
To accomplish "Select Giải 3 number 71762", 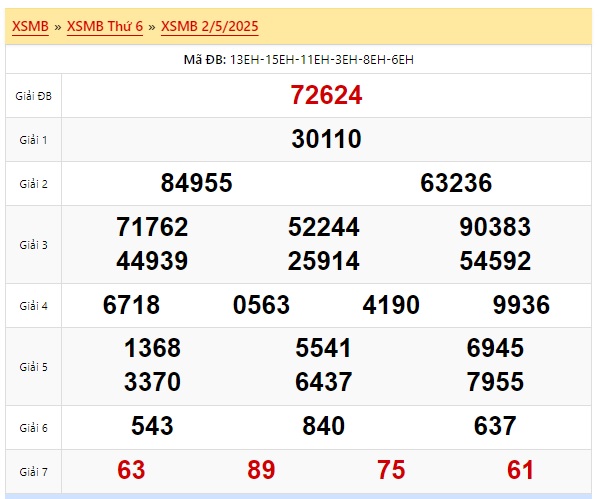I will [x=152, y=227].
